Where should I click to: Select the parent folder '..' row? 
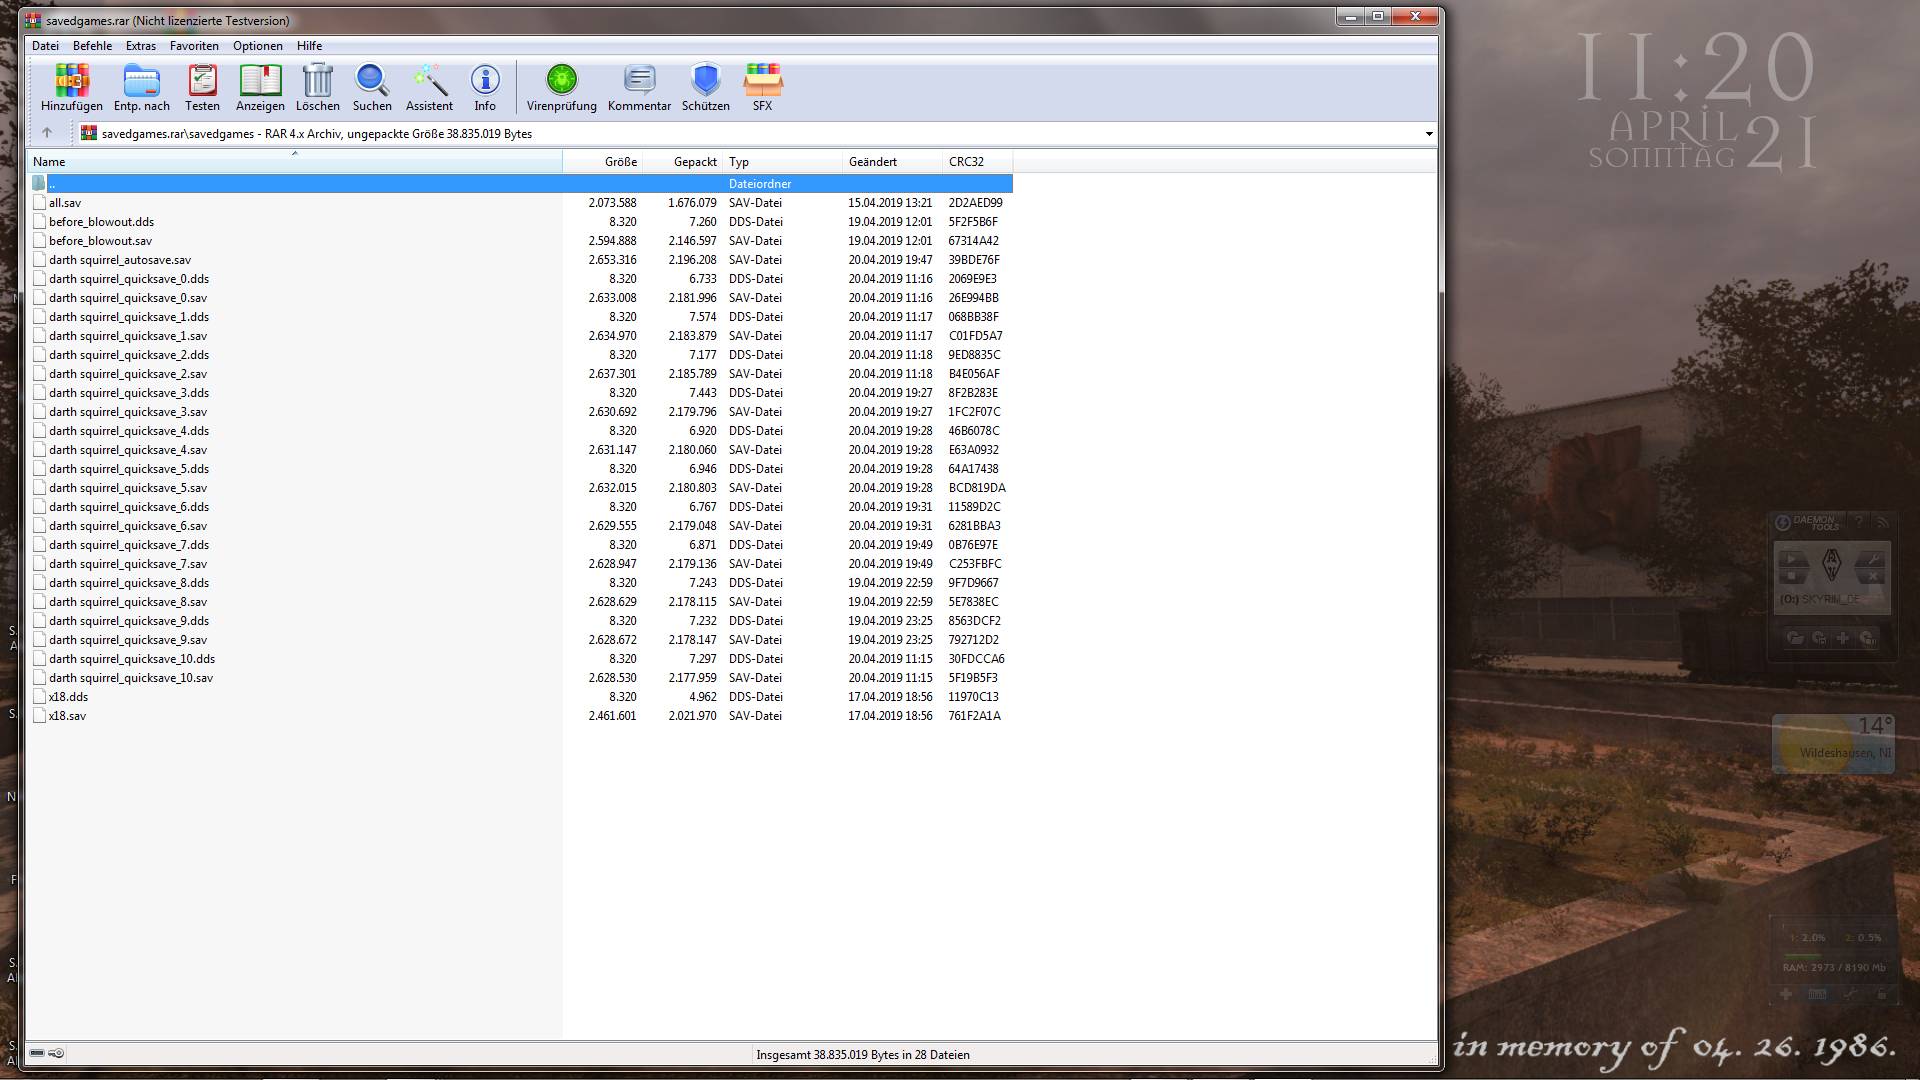[52, 184]
